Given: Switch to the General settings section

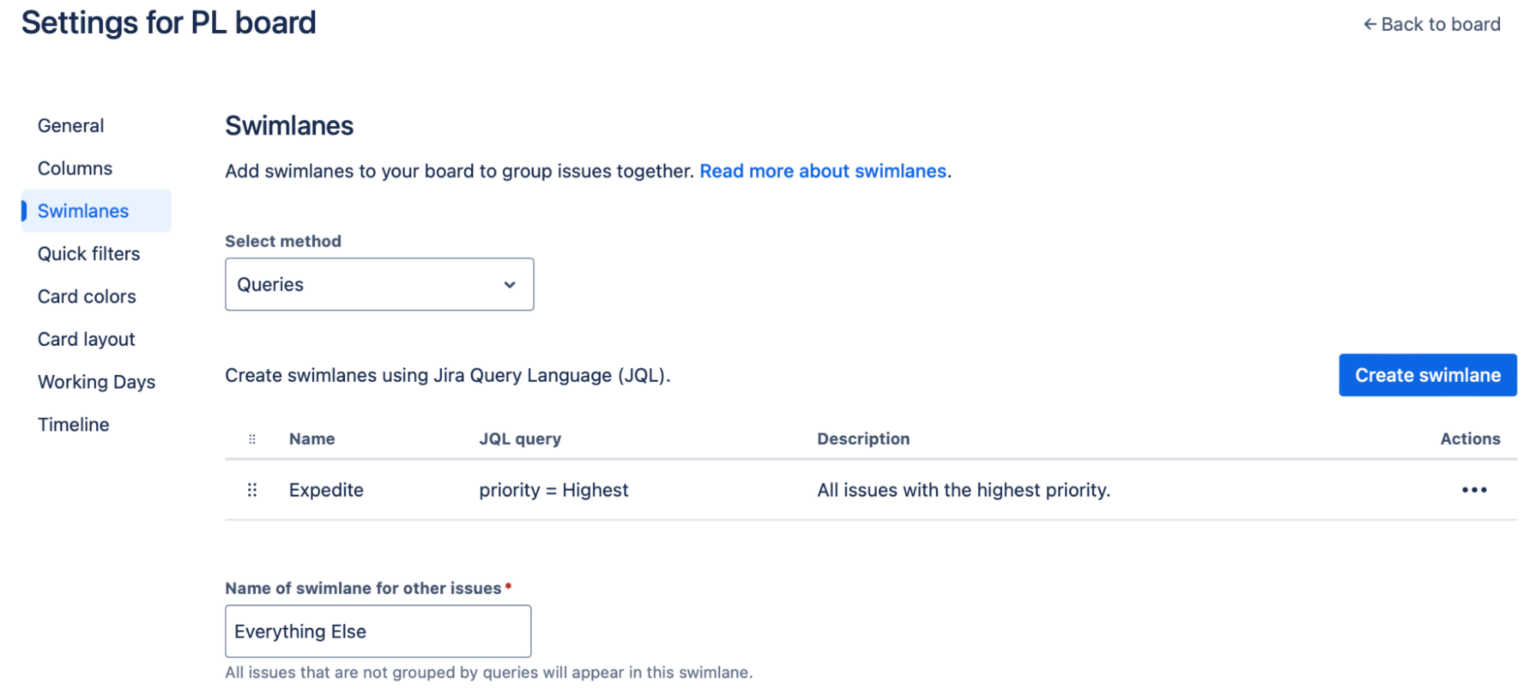Looking at the screenshot, I should [x=70, y=125].
